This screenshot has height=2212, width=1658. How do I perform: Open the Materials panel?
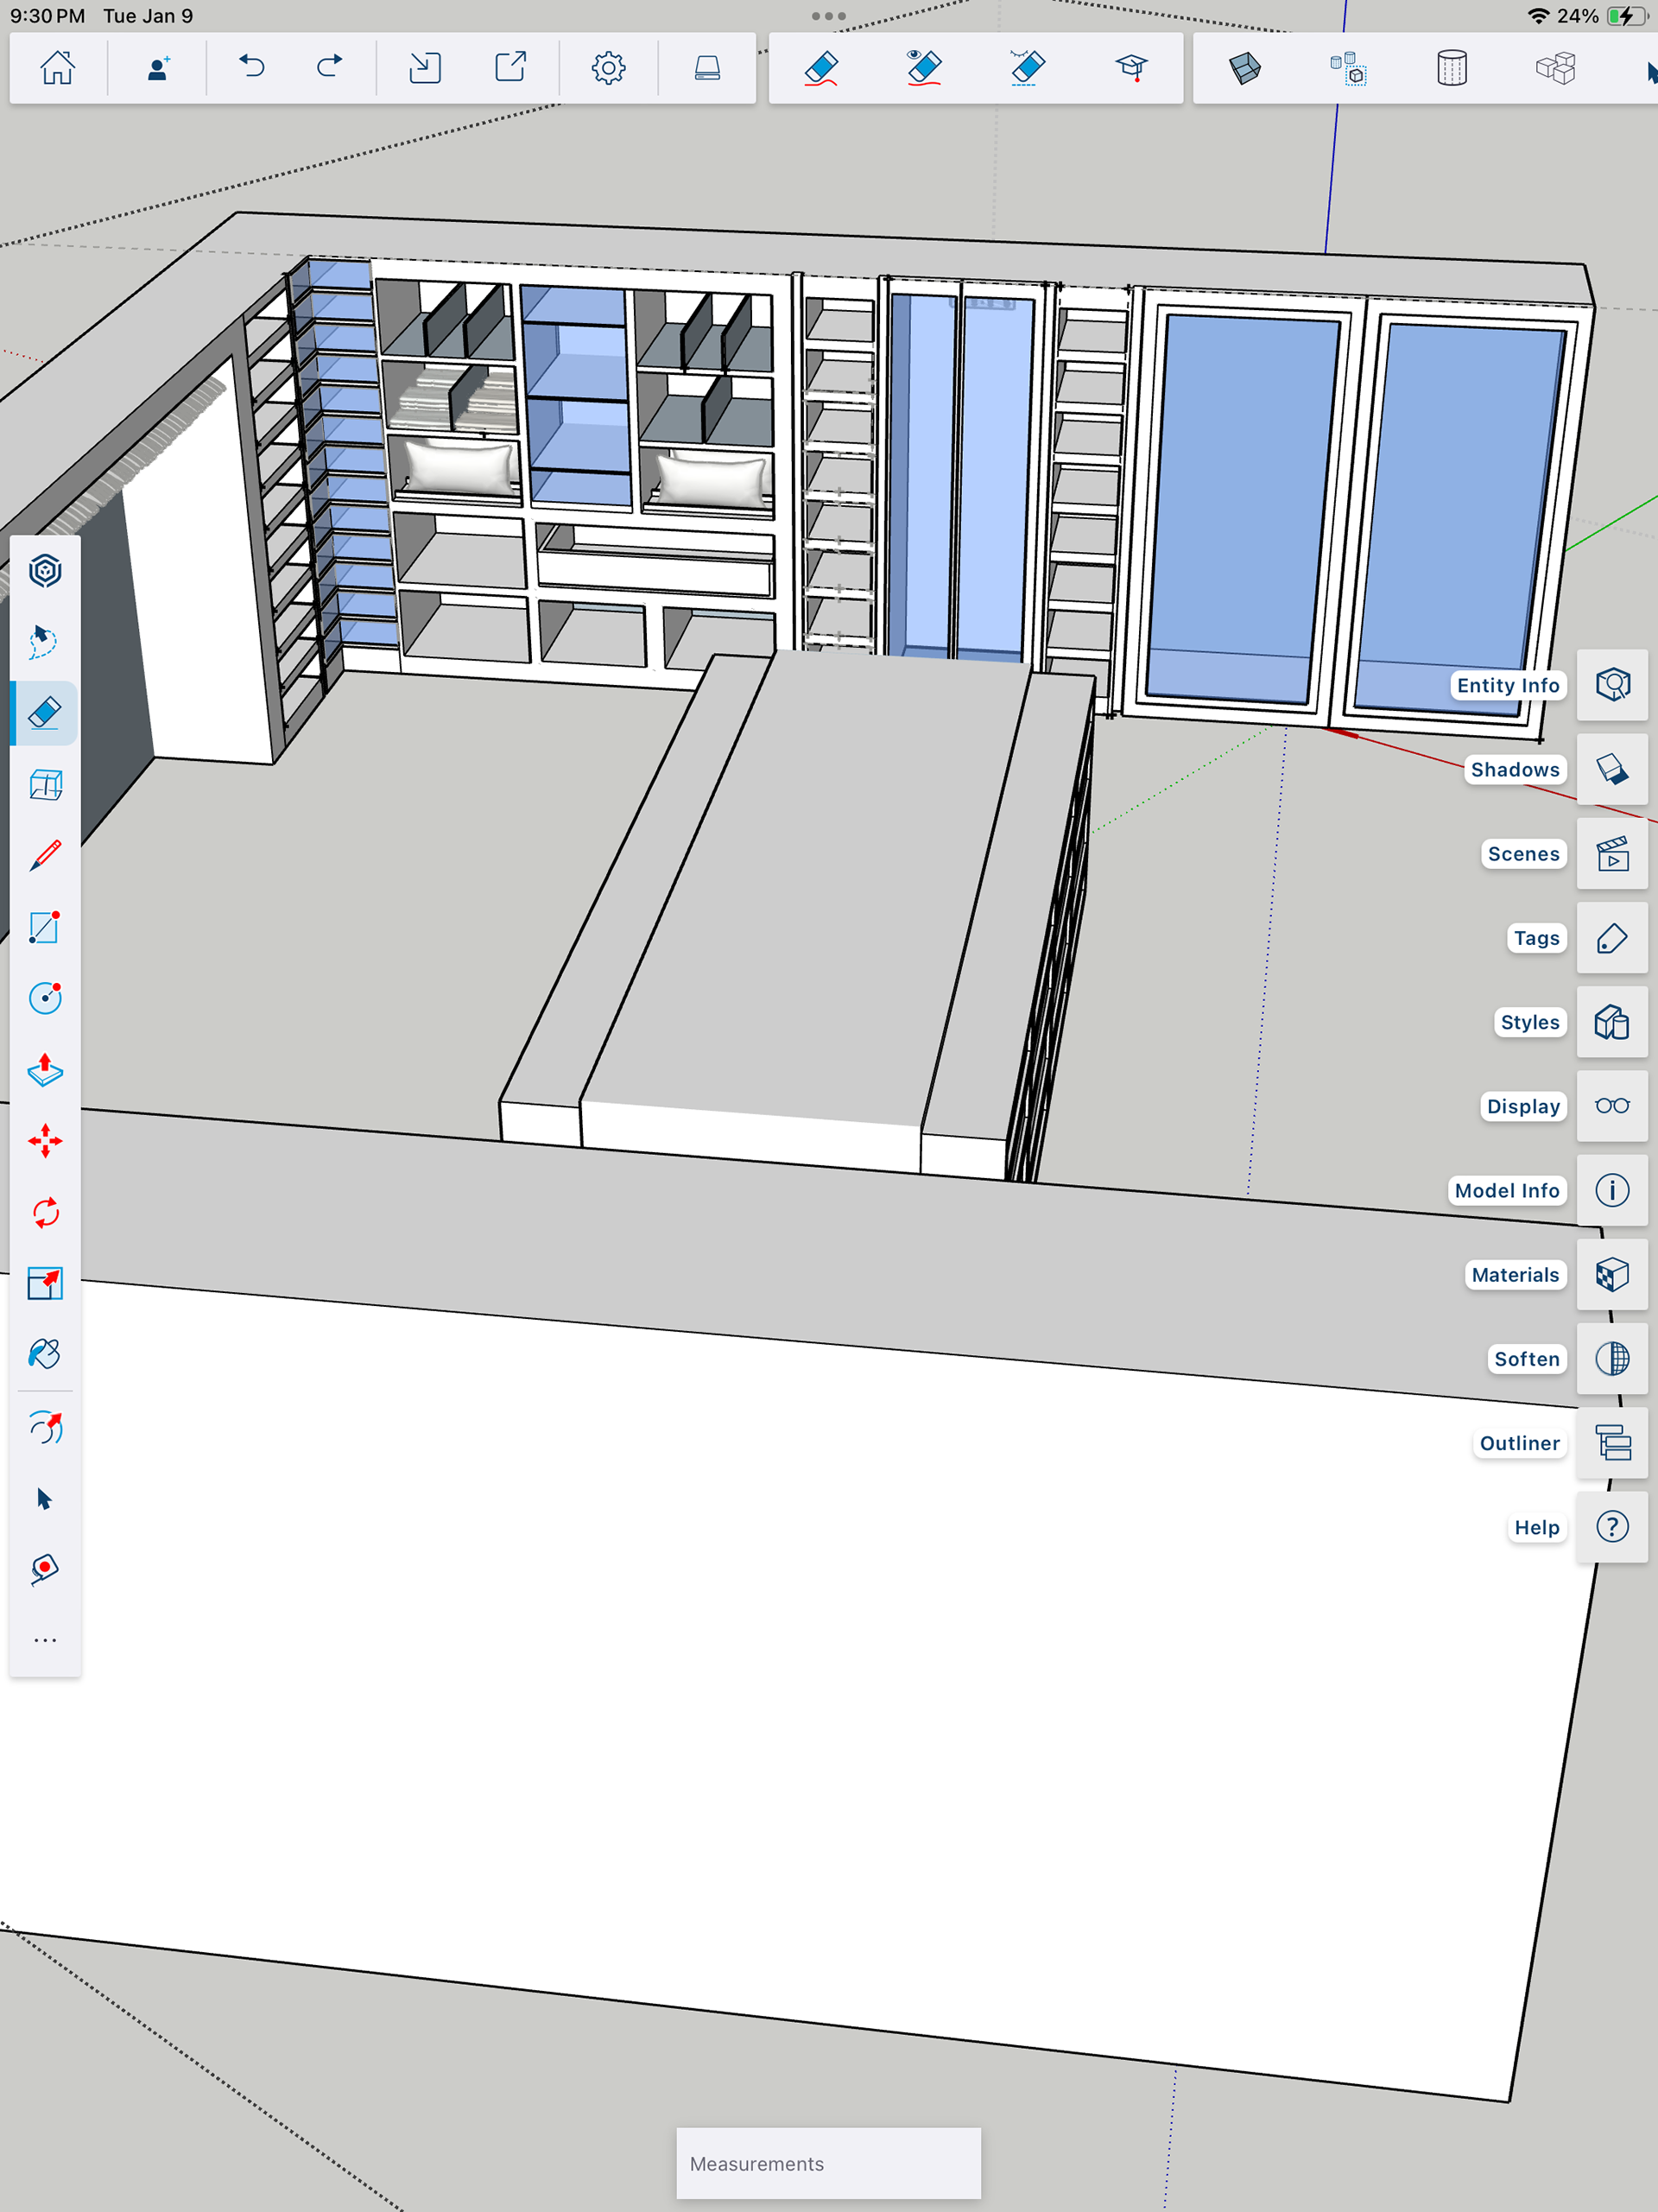1612,1275
